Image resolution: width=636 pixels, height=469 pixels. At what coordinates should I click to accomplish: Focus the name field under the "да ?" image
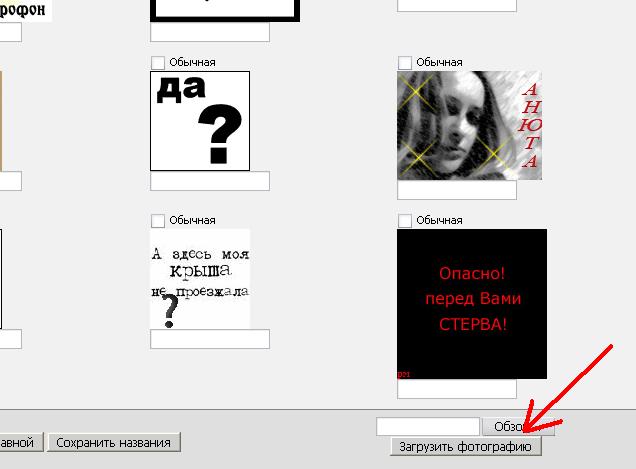pyautogui.click(x=210, y=182)
